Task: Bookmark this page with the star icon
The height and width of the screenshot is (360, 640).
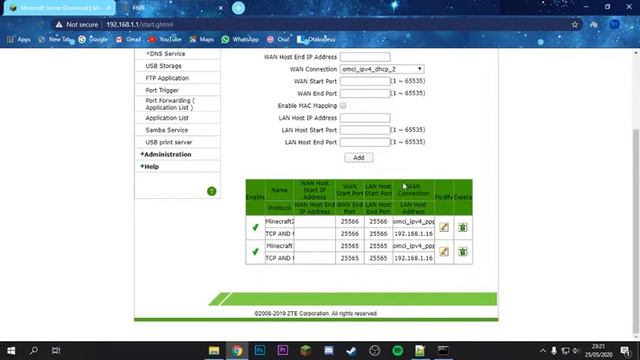Action: 575,24
